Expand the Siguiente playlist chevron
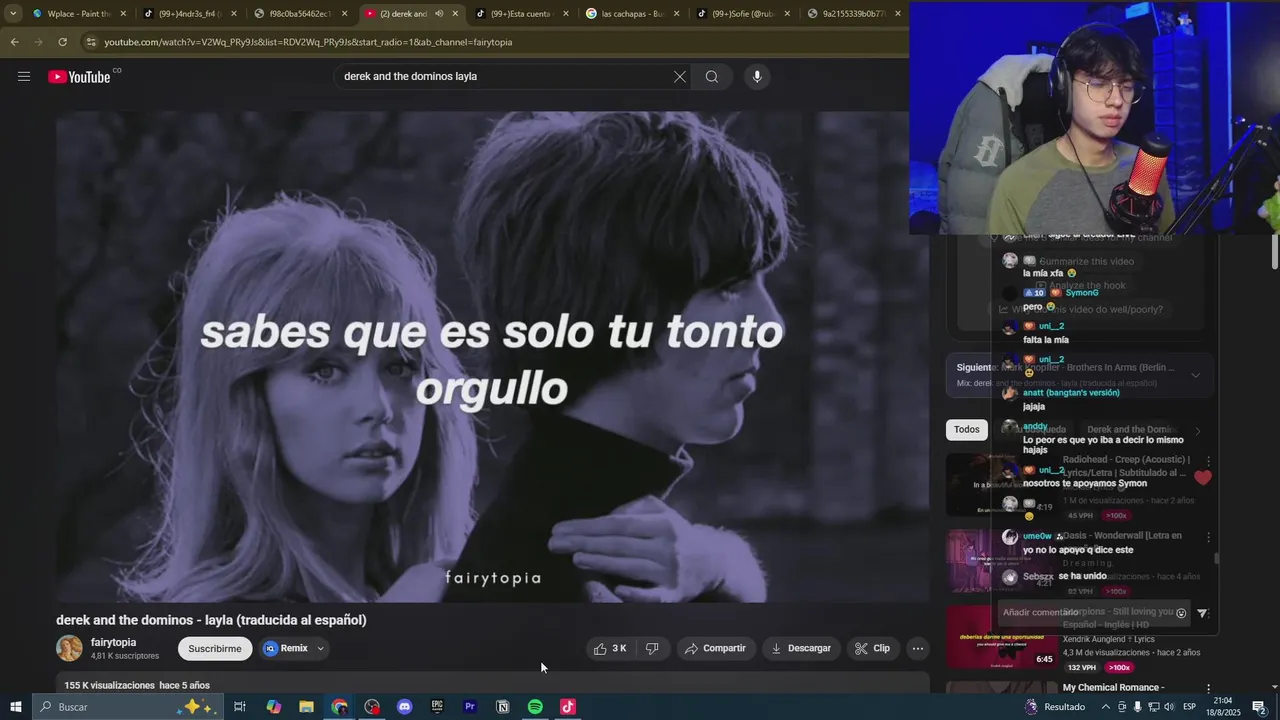This screenshot has width=1280, height=720. point(1195,375)
